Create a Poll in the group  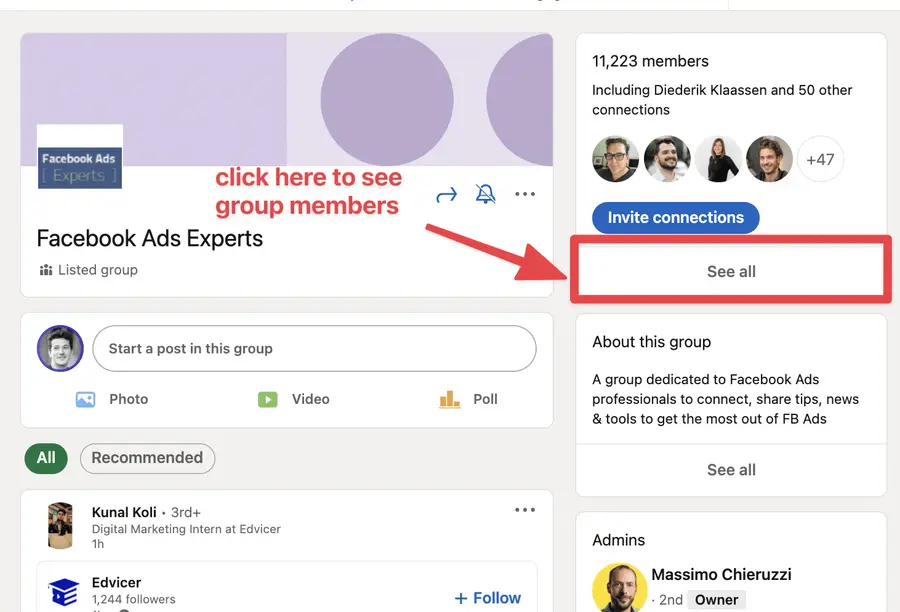pyautogui.click(x=469, y=398)
